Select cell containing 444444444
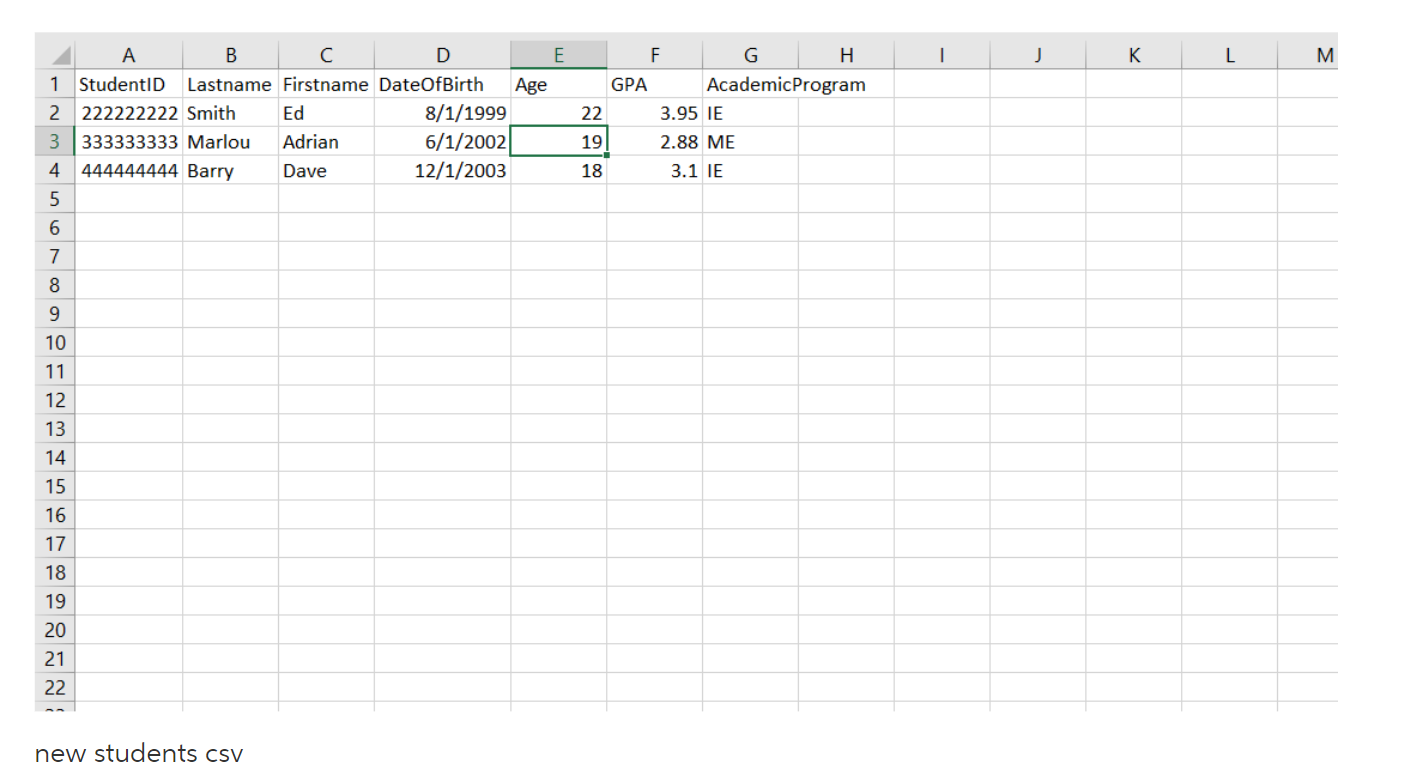 pos(129,171)
